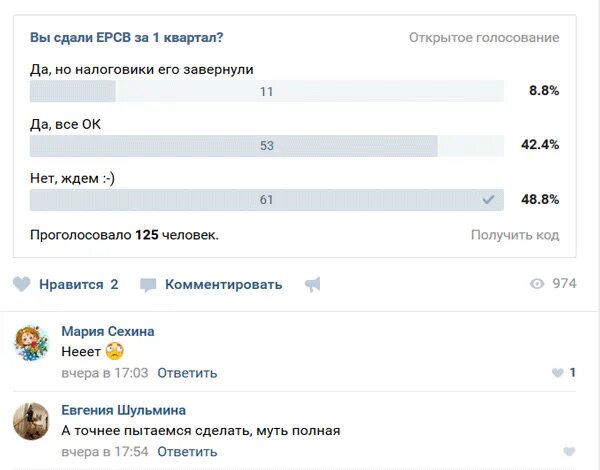600x470 pixels.
Task: Open profile name 'Евгения Шульмина'
Action: click(x=124, y=410)
